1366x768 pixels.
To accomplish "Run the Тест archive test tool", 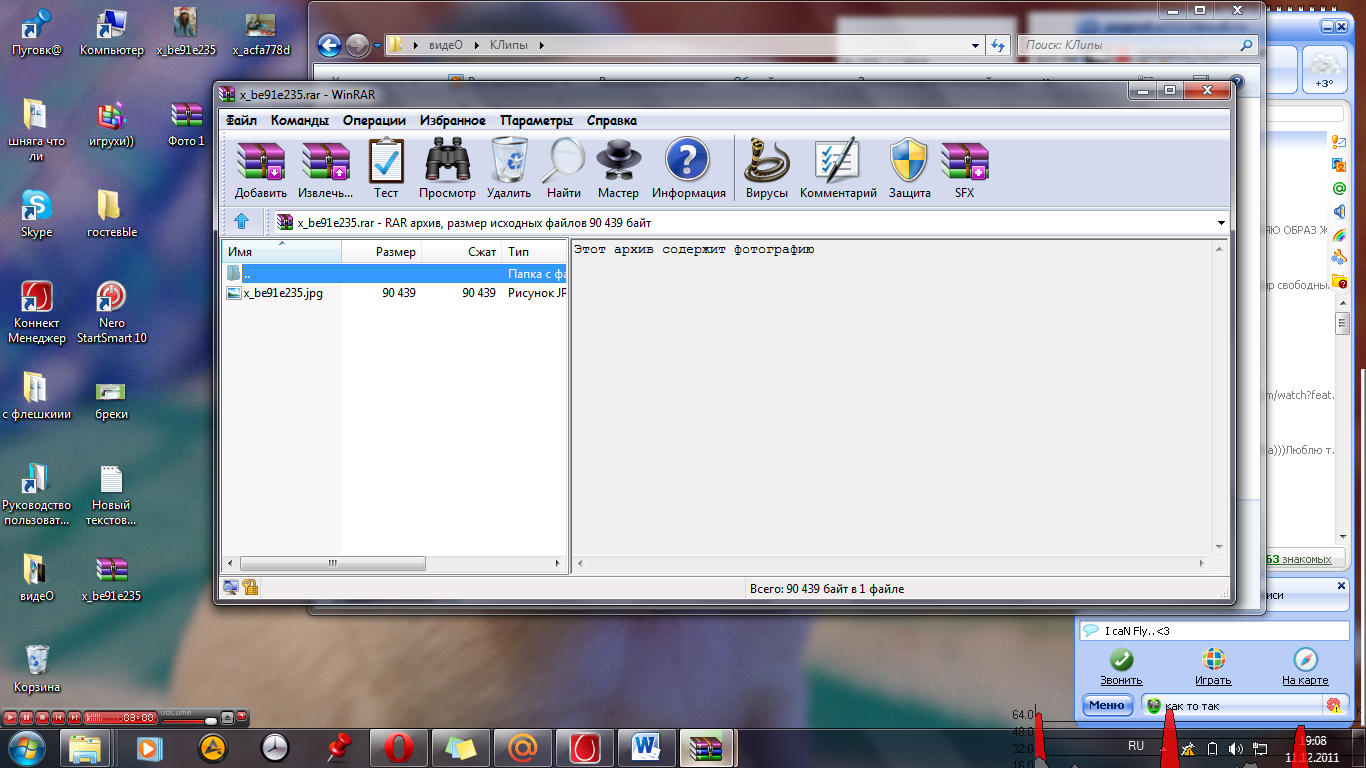I will (x=386, y=168).
